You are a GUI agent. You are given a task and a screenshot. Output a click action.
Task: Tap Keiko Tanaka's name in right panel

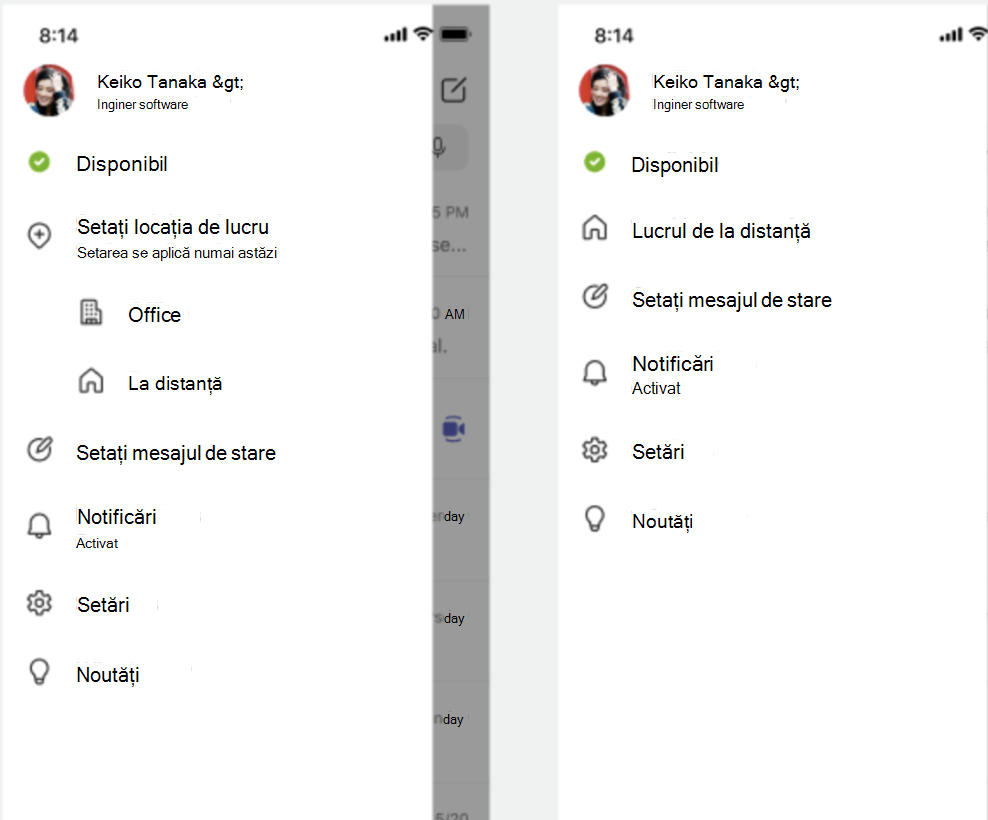[x=726, y=82]
